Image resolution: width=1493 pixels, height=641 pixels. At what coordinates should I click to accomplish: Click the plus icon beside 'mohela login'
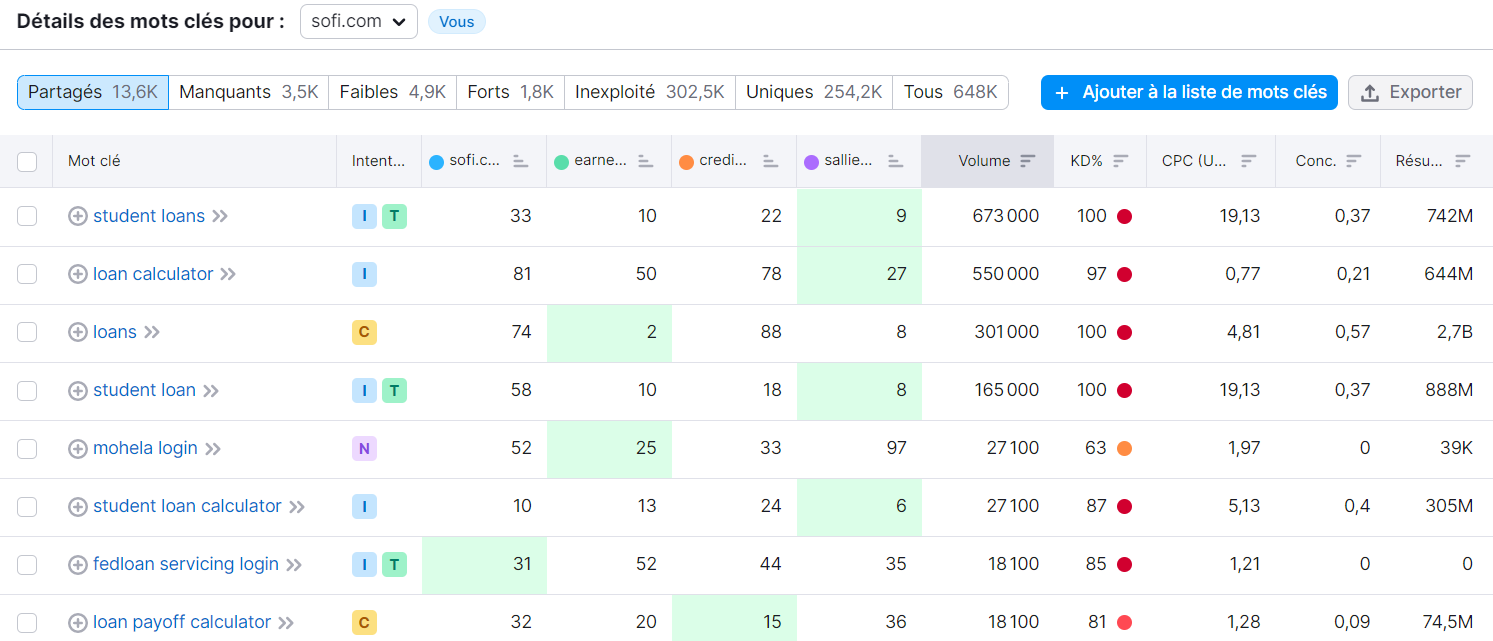(x=77, y=448)
